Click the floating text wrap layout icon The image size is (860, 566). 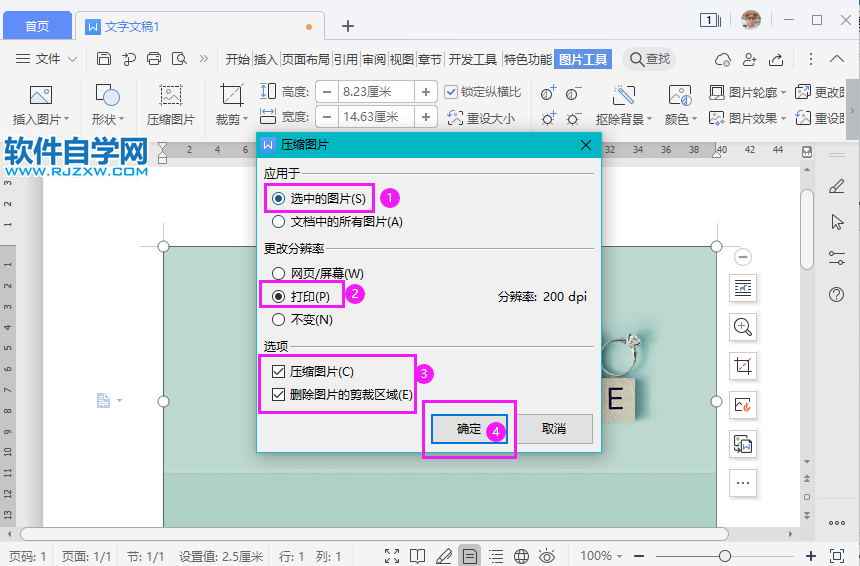pos(743,288)
